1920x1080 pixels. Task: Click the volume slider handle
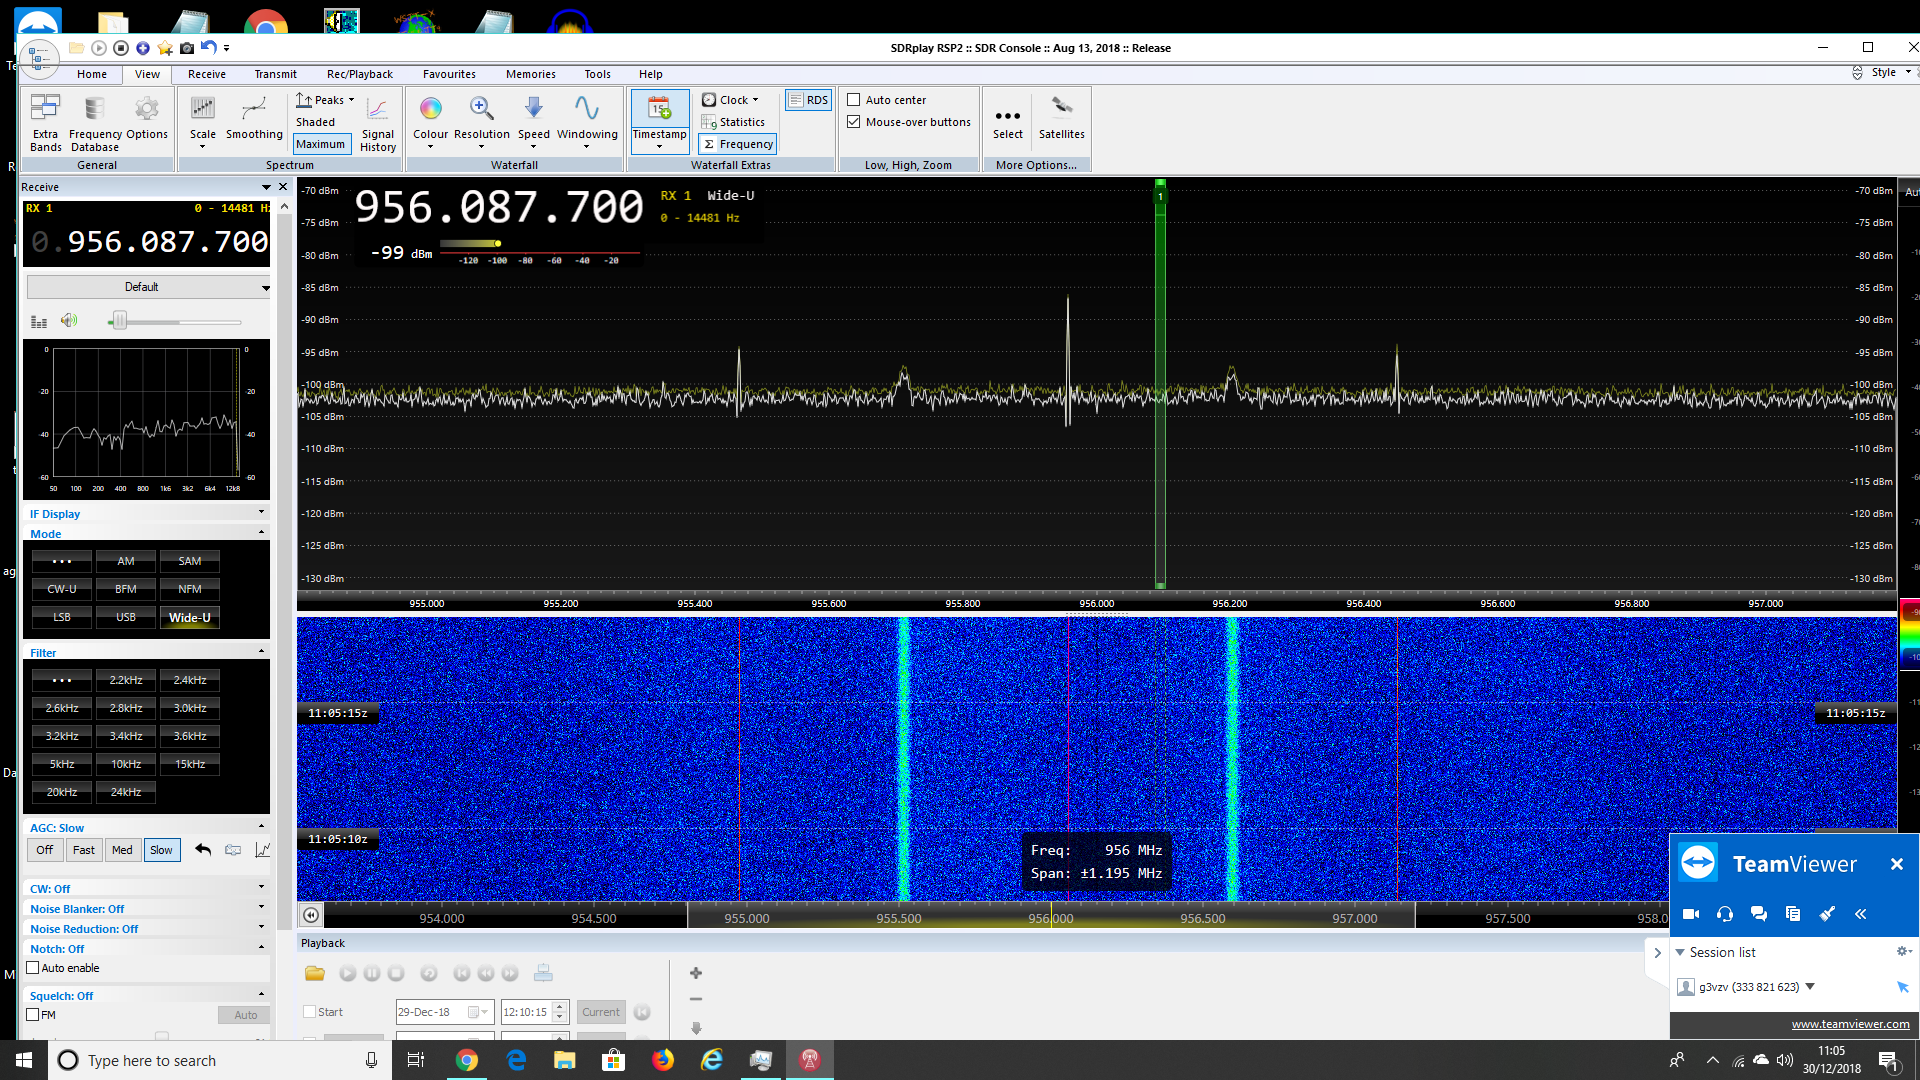pyautogui.click(x=120, y=321)
